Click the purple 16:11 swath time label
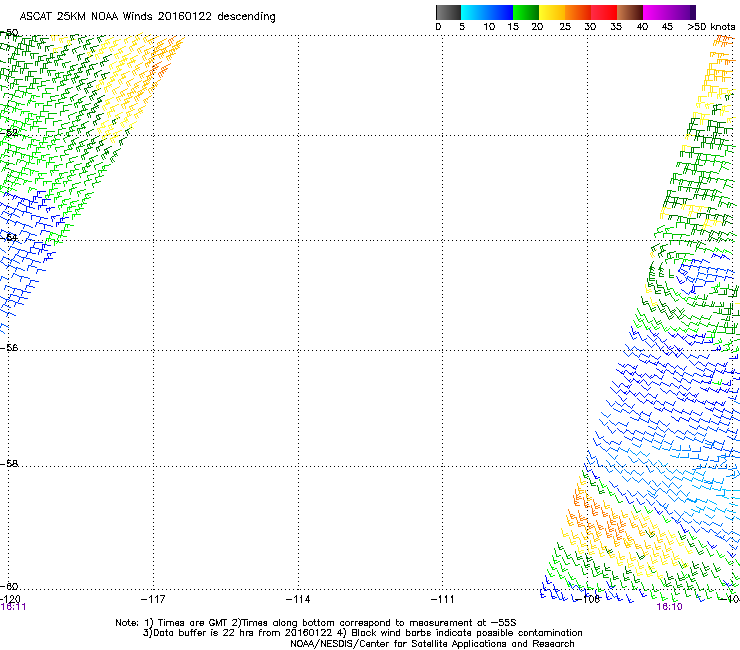 tap(13, 607)
